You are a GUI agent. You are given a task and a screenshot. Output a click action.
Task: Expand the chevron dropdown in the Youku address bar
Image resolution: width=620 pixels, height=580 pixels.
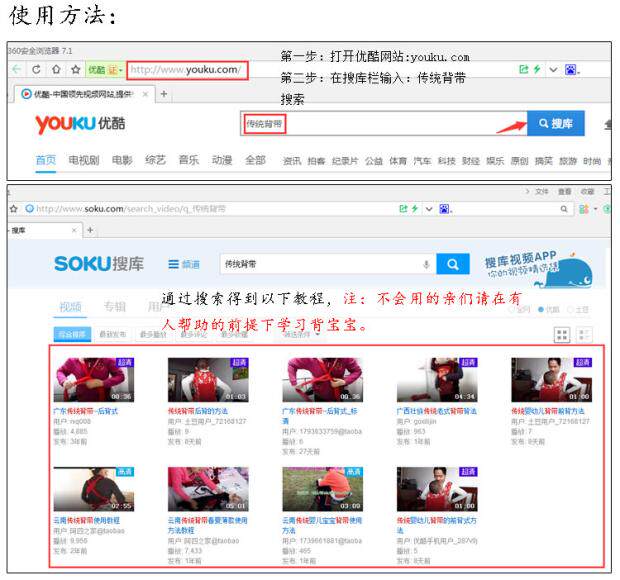[553, 70]
